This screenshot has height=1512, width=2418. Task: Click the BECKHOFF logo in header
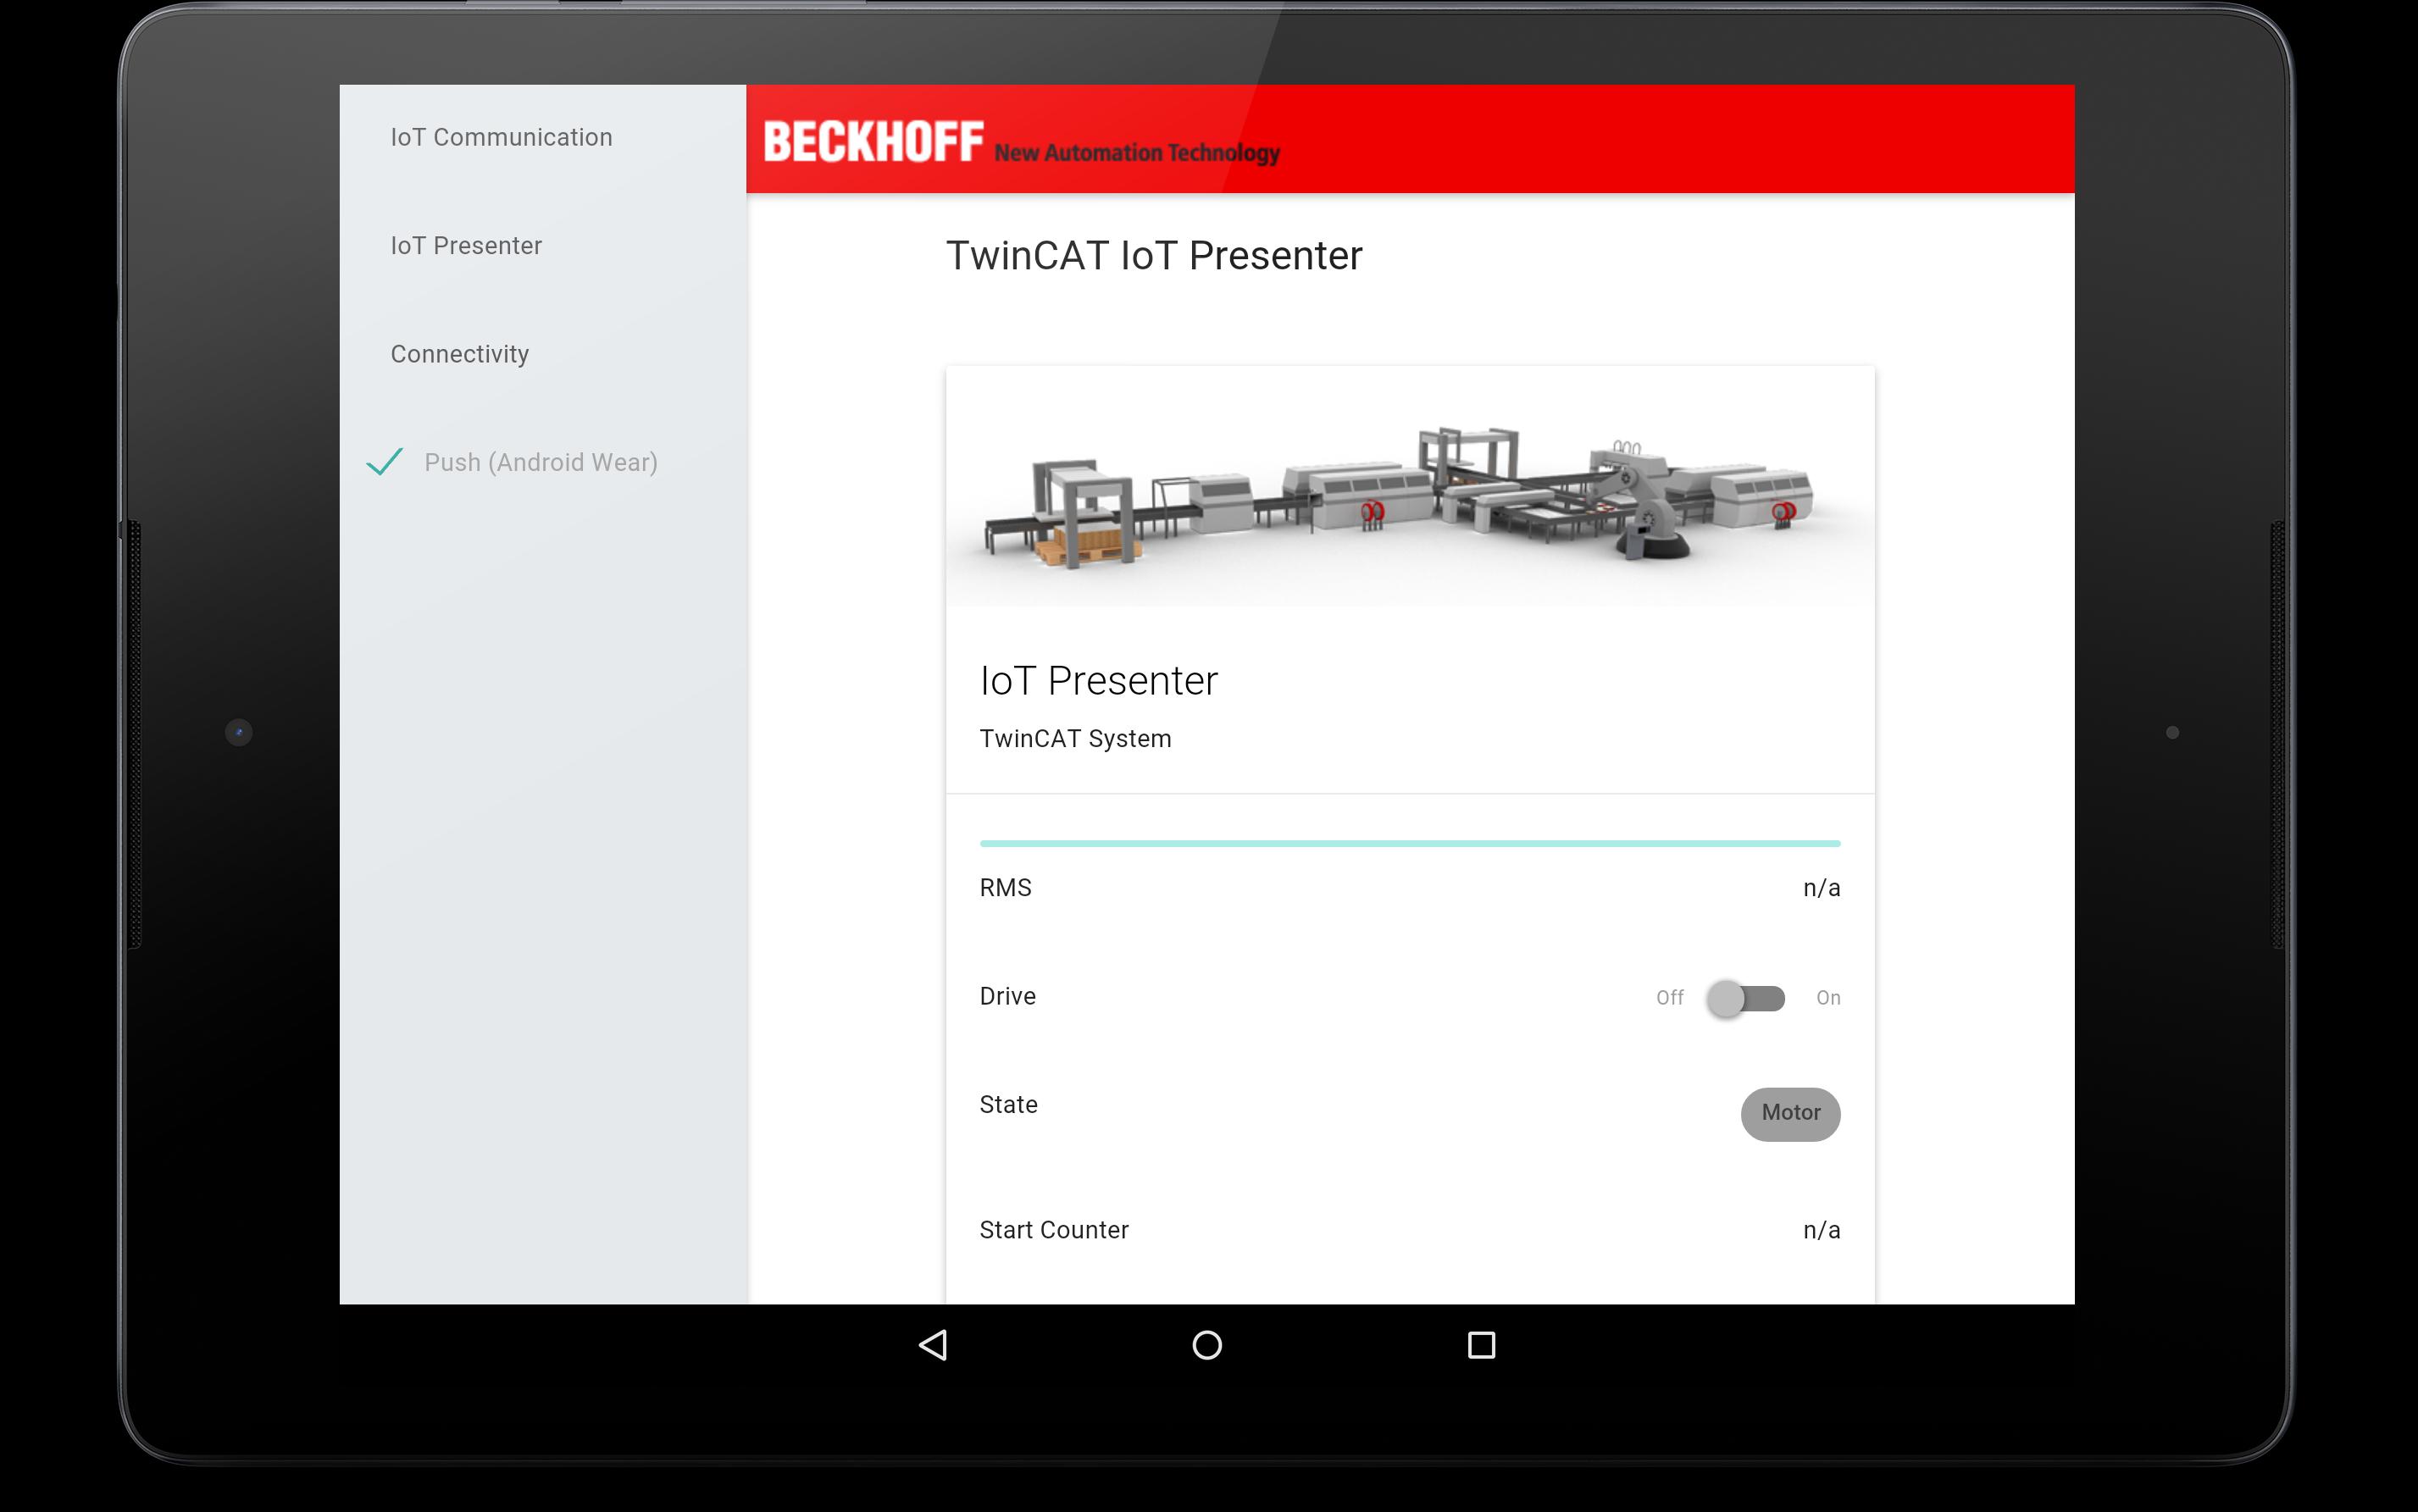click(x=873, y=141)
